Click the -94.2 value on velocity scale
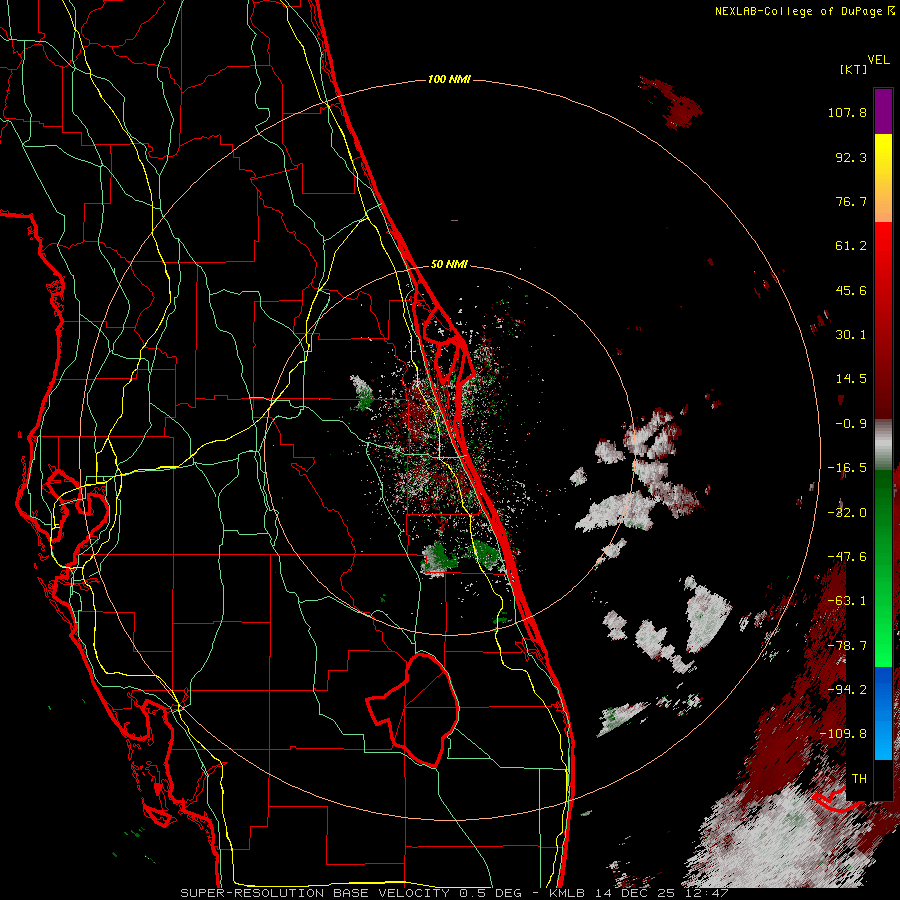Viewport: 900px width, 900px height. pos(847,690)
